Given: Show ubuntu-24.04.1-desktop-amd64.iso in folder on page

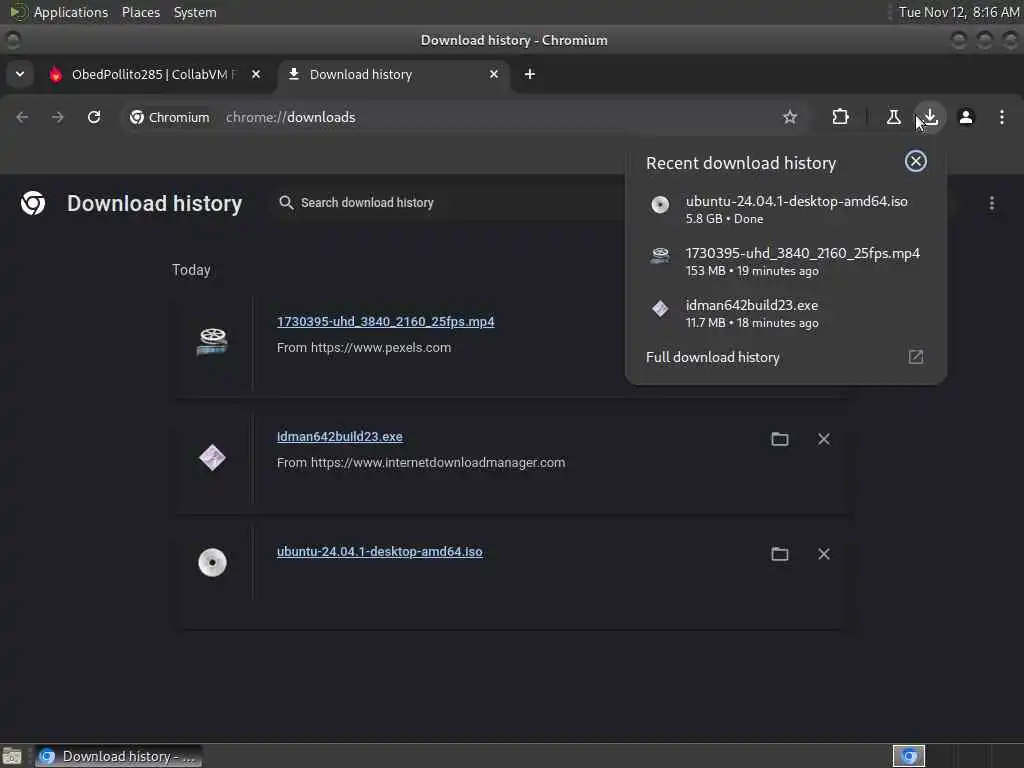Looking at the screenshot, I should (780, 554).
